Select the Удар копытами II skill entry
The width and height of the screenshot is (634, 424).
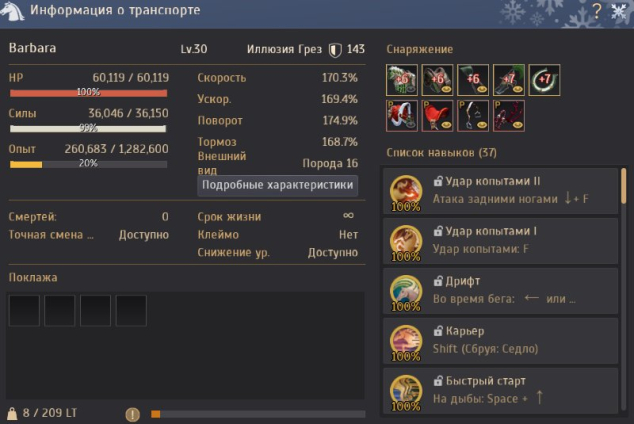coord(501,191)
